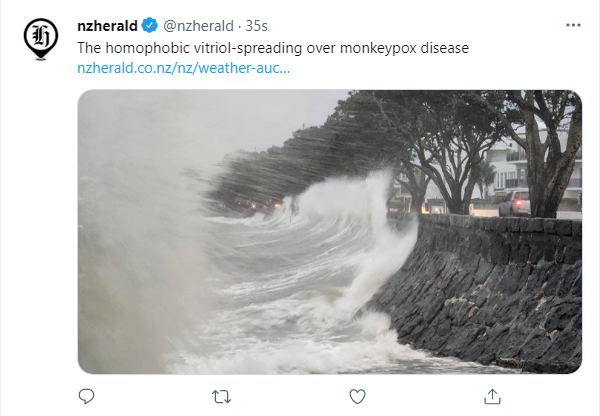Open the three-dot more options menu

(x=573, y=25)
